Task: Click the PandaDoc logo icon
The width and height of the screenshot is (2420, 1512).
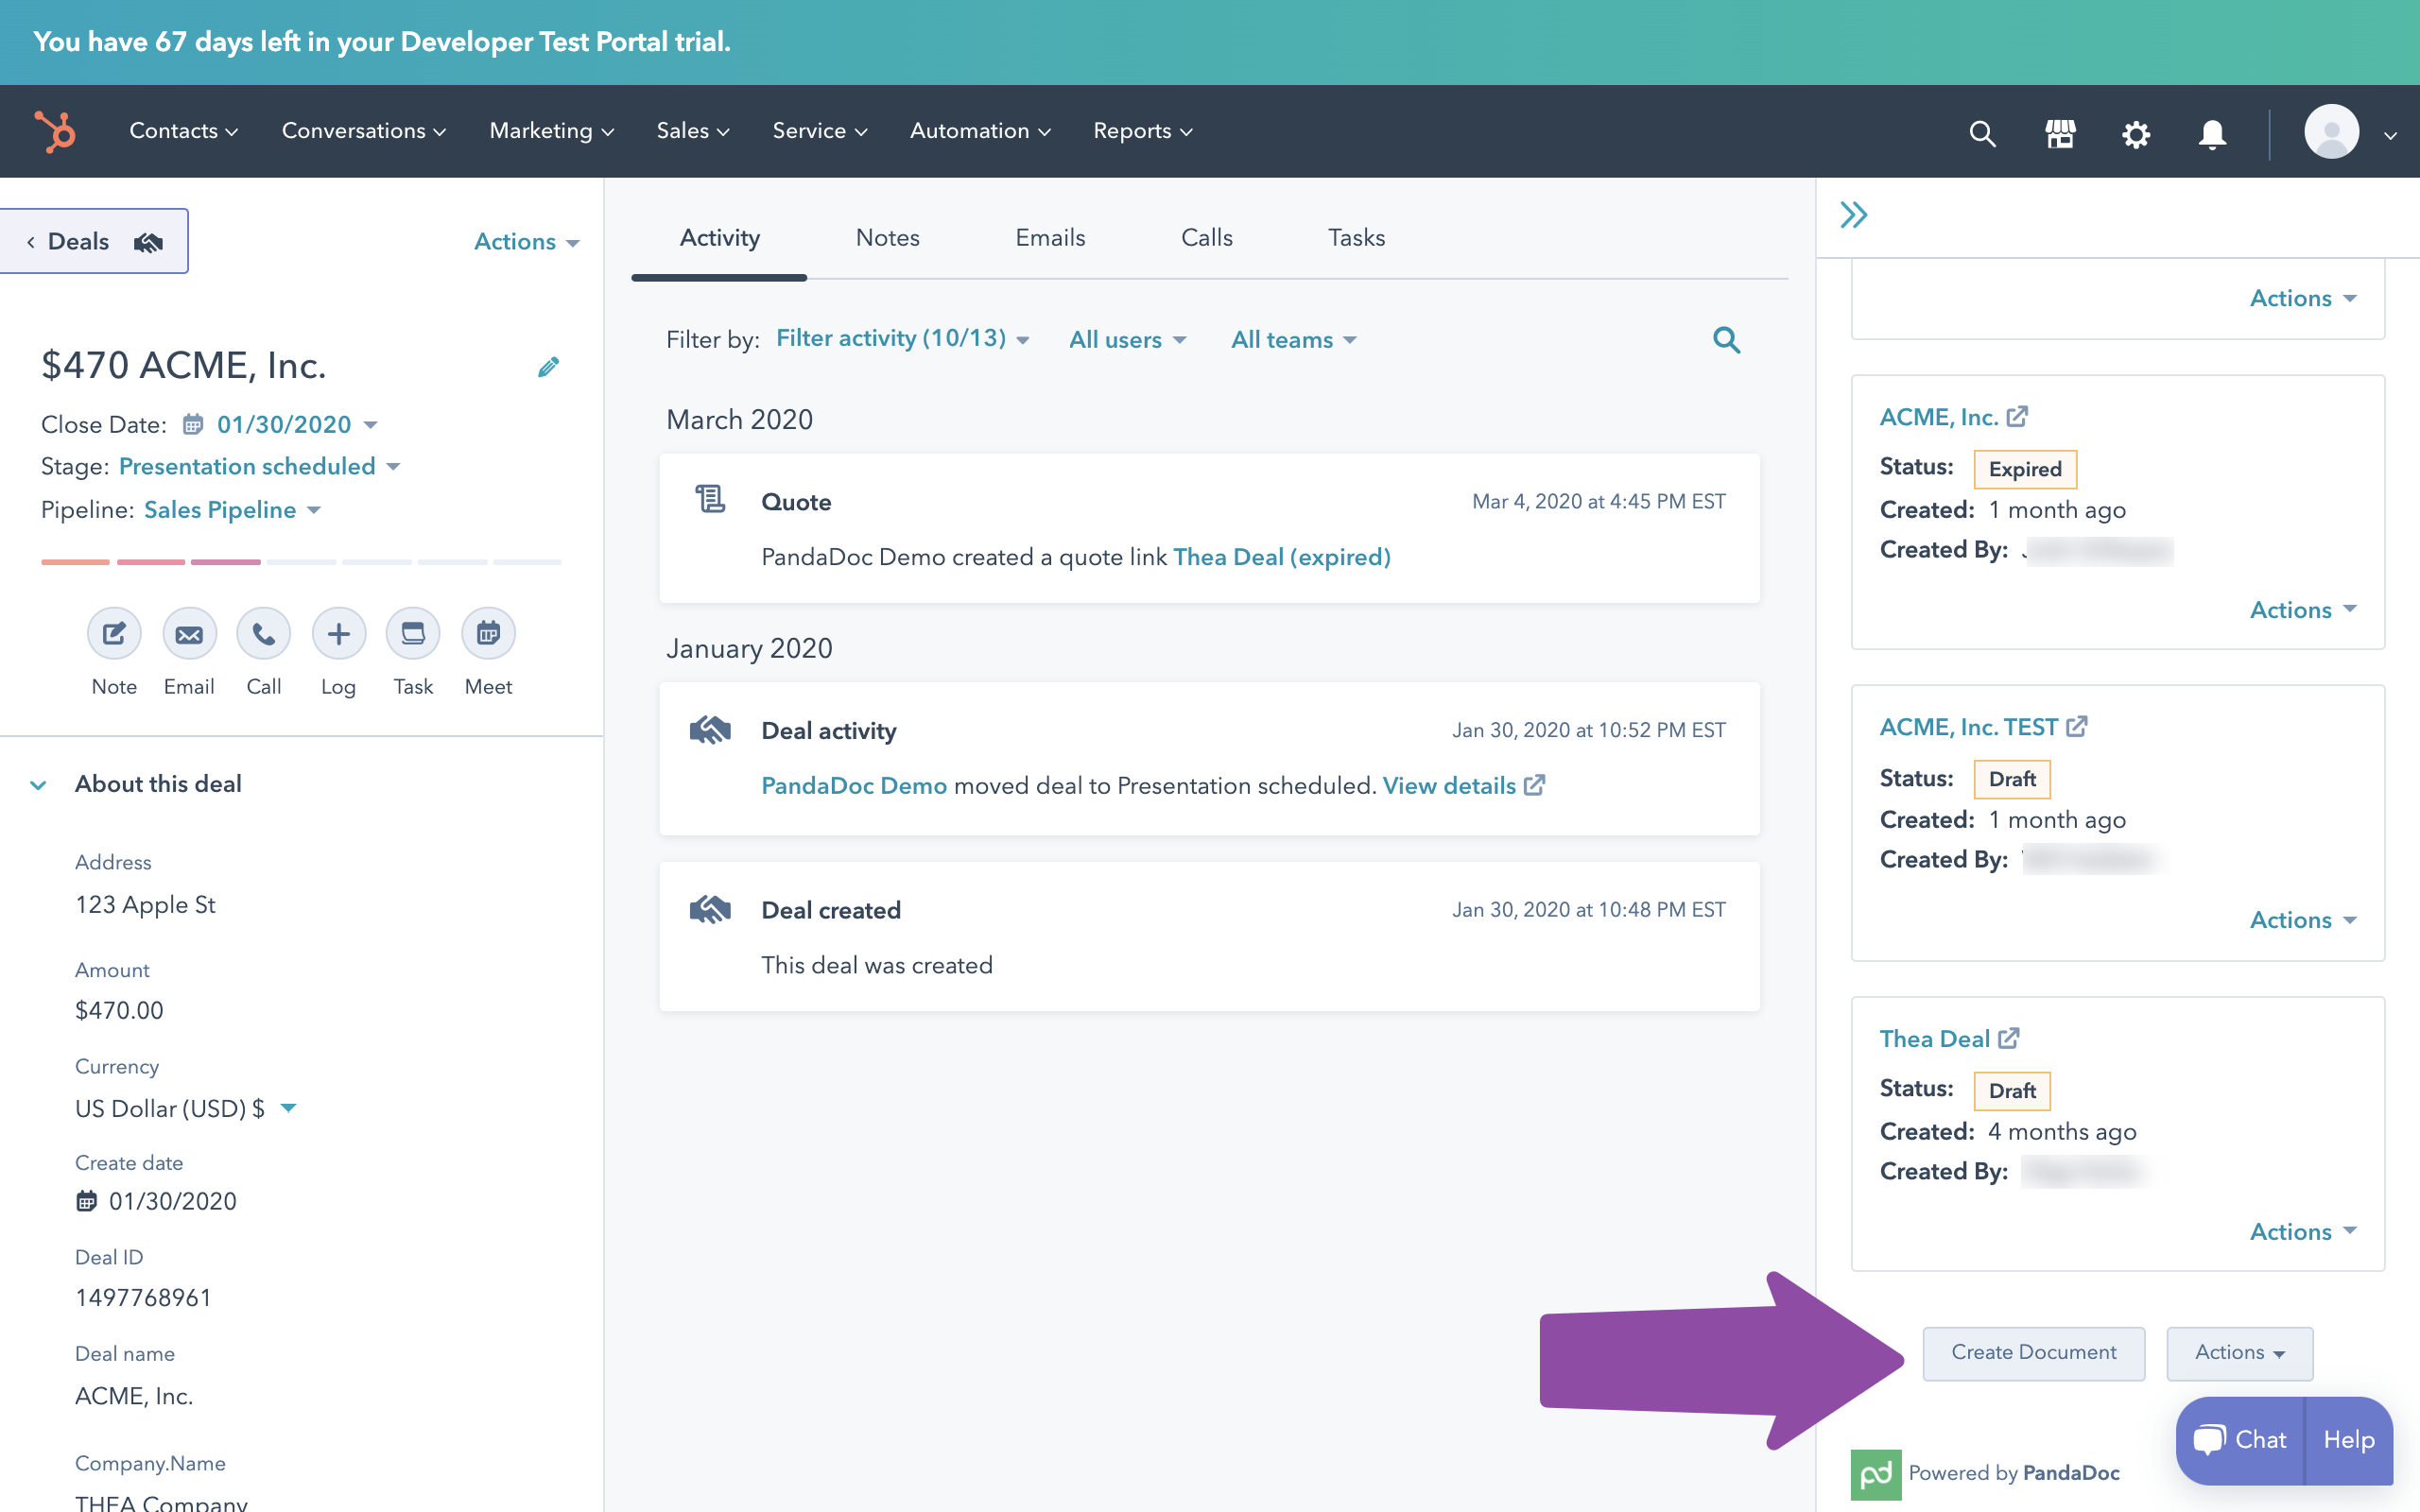Action: click(1876, 1474)
